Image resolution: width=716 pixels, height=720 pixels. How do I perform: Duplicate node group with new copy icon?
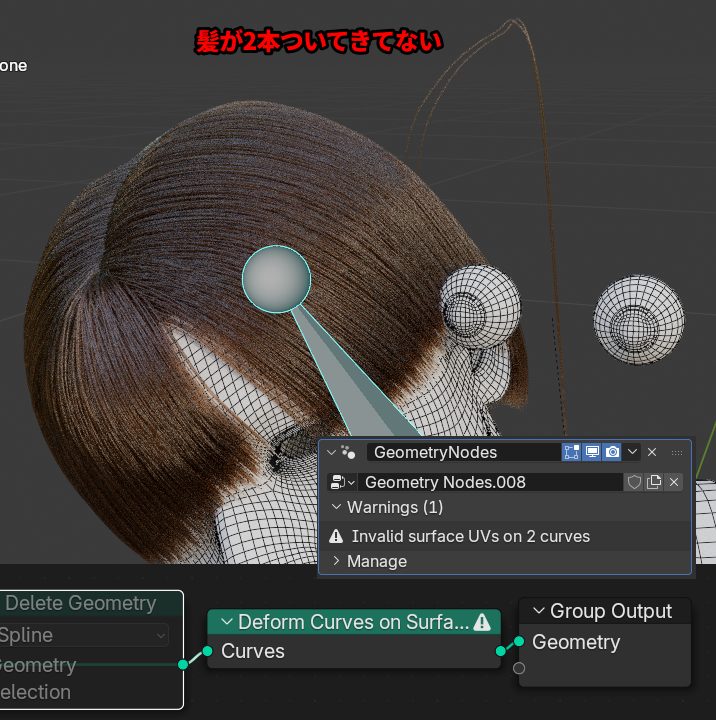pyautogui.click(x=654, y=482)
